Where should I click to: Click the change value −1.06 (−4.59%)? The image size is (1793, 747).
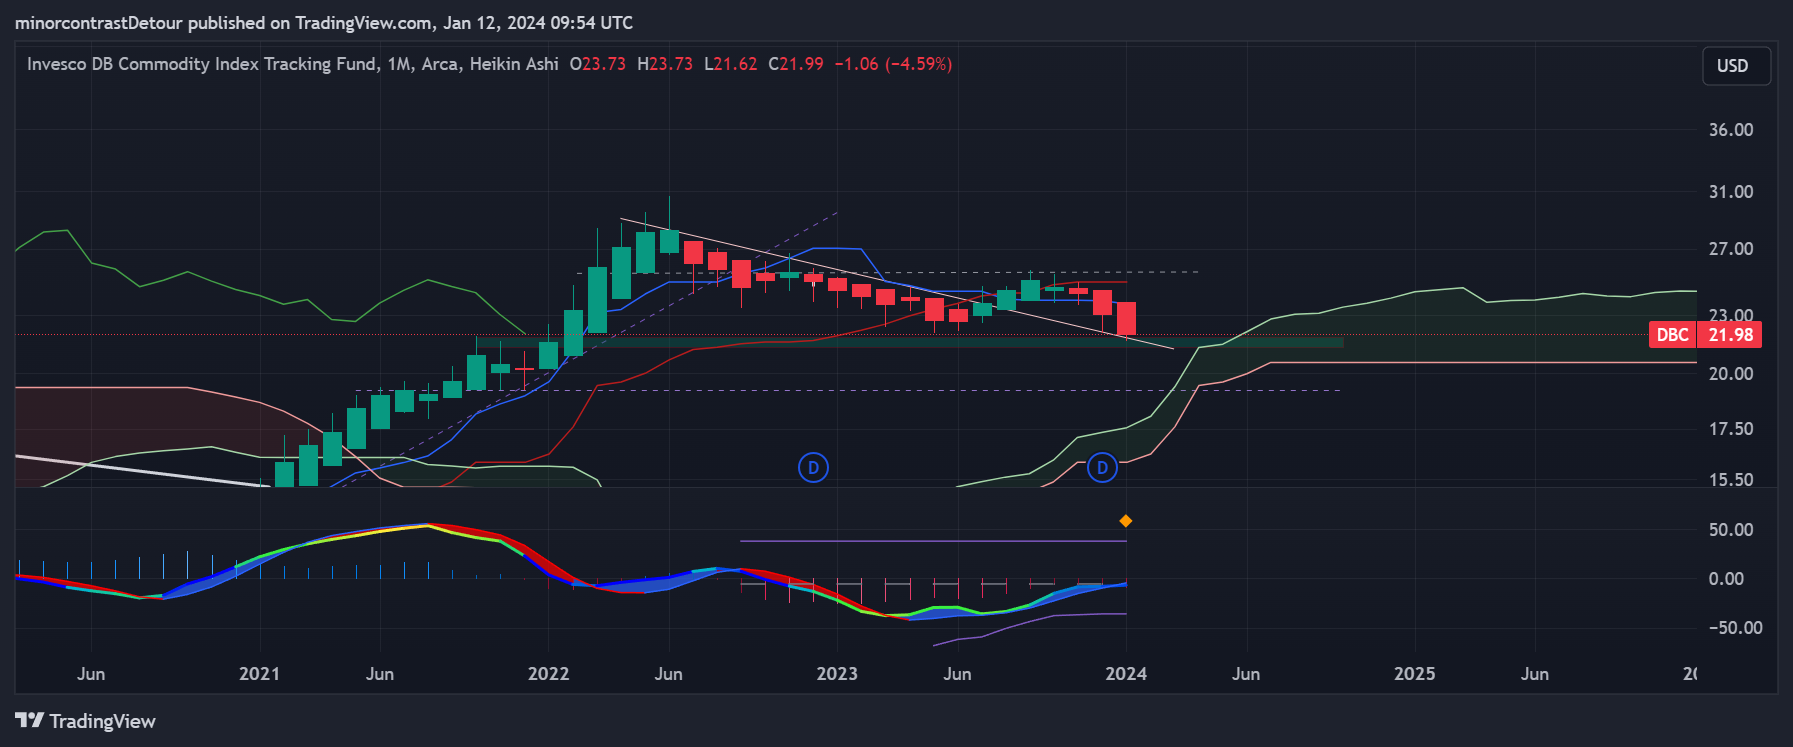coord(893,64)
